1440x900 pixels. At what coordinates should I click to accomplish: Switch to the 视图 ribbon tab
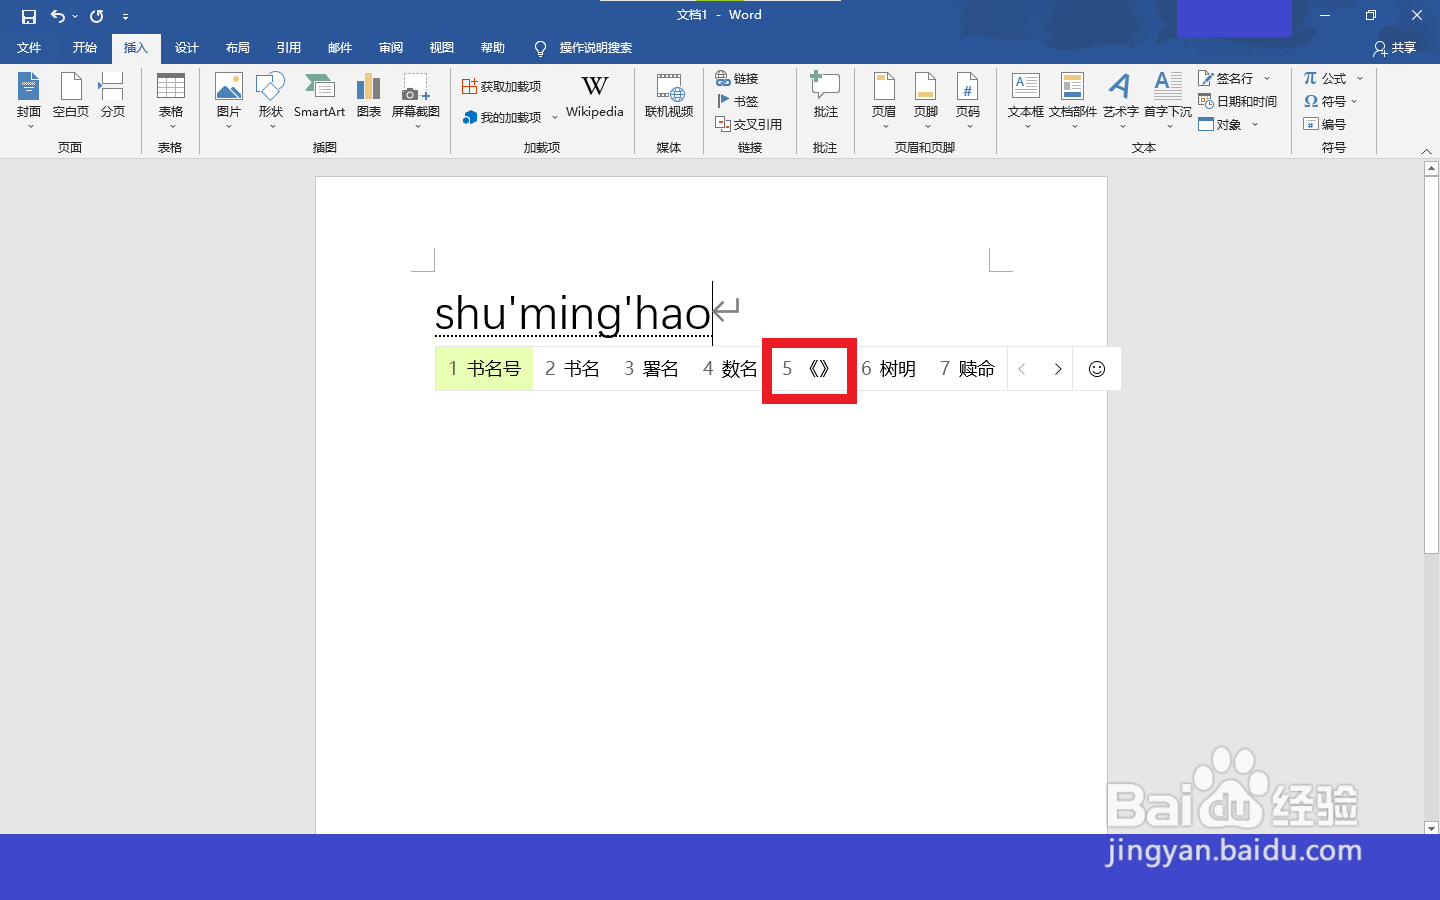pos(442,48)
